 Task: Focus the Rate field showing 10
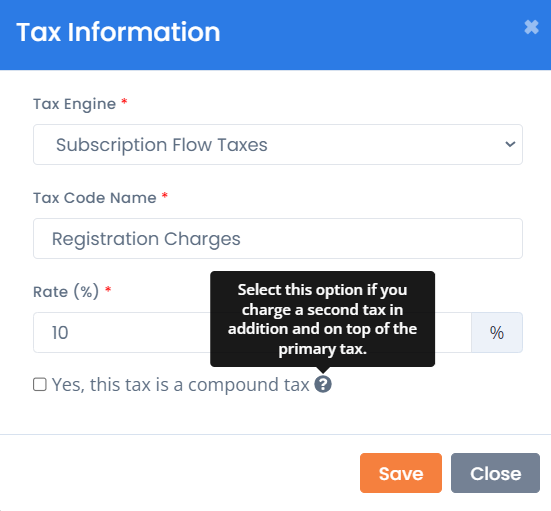pos(252,332)
